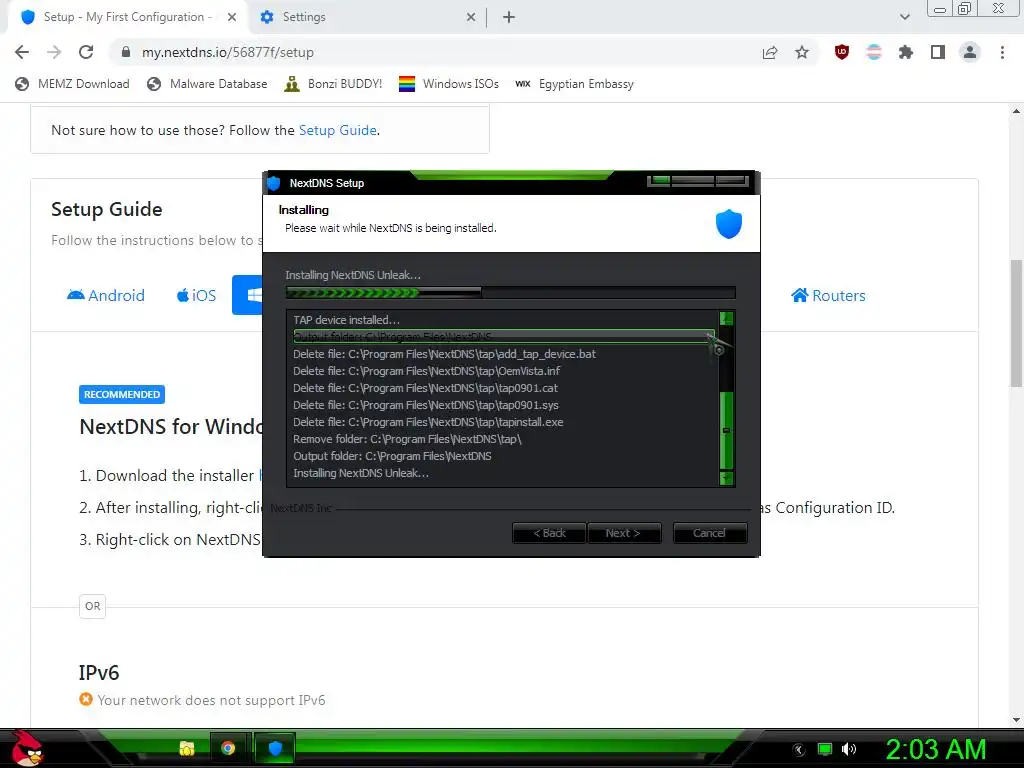
Task: Switch to the Settings tab
Action: coord(366,17)
